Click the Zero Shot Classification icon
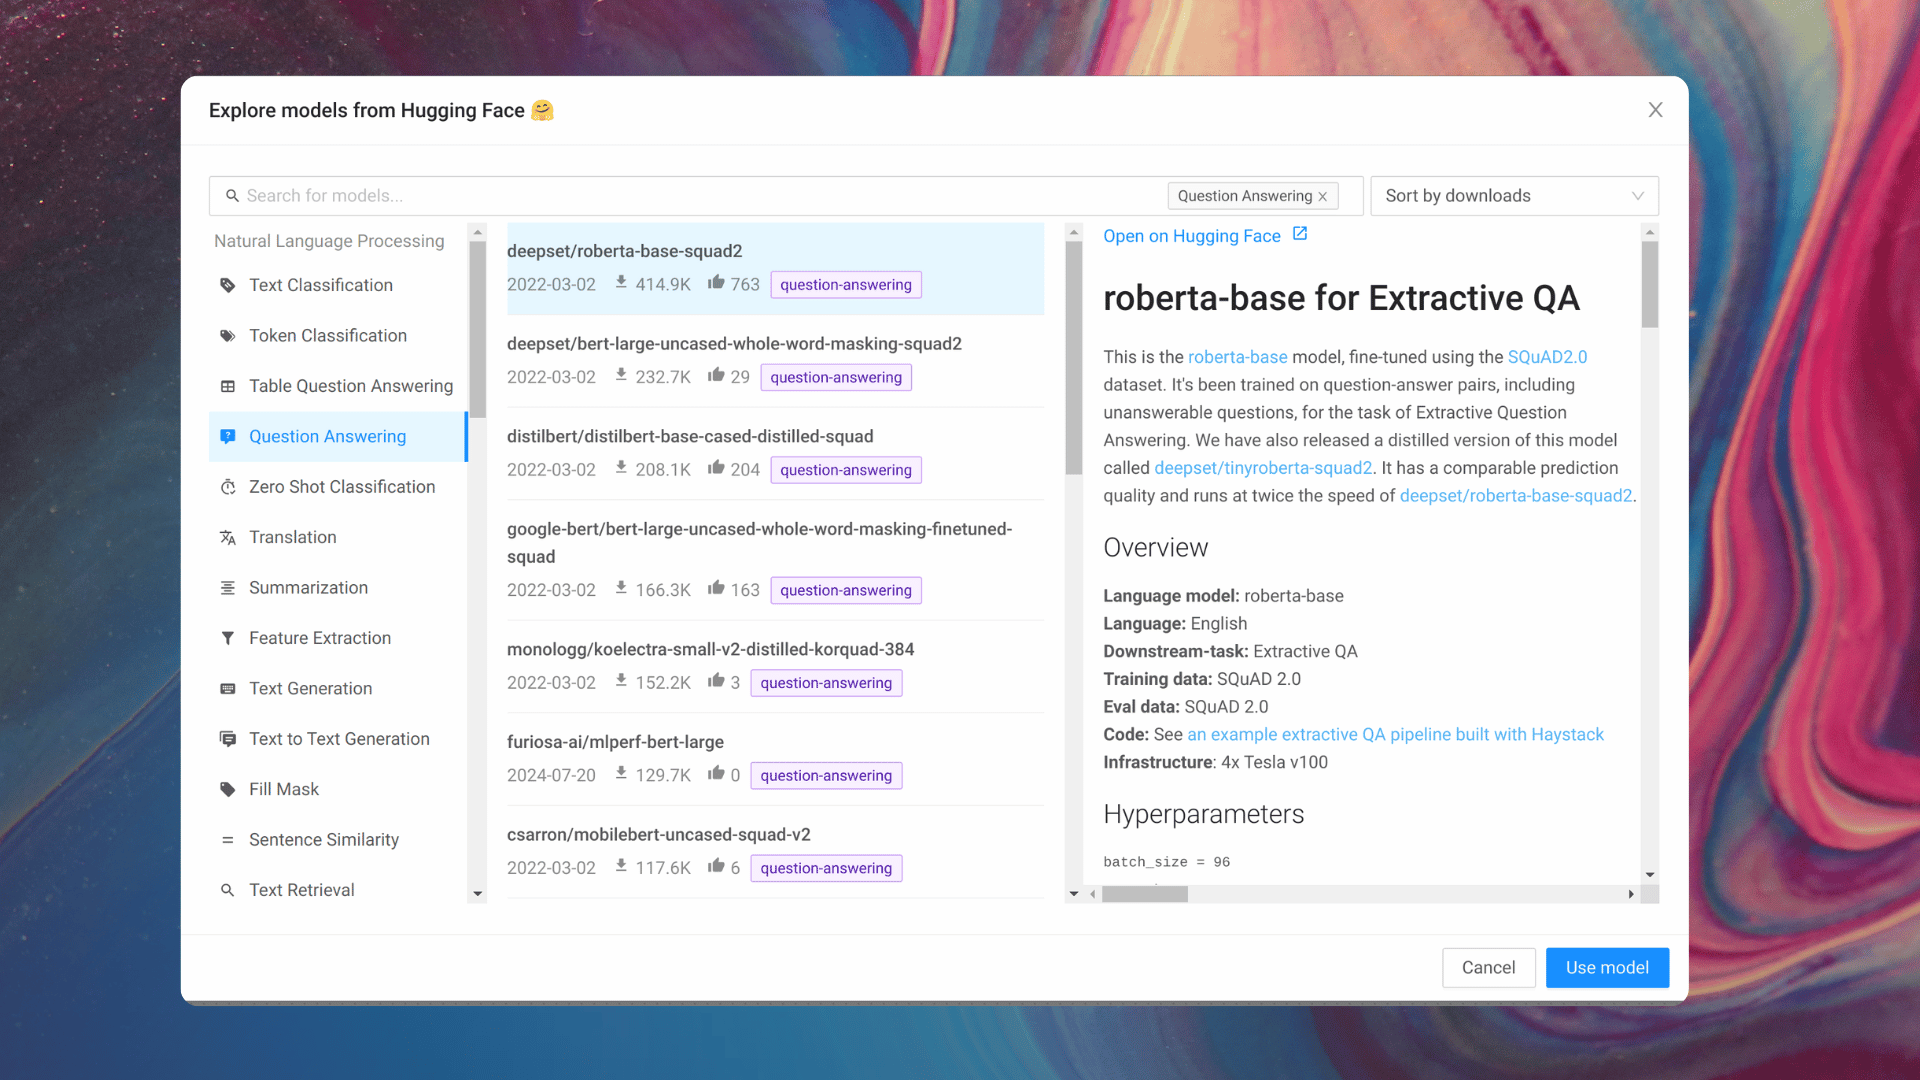 pyautogui.click(x=228, y=487)
